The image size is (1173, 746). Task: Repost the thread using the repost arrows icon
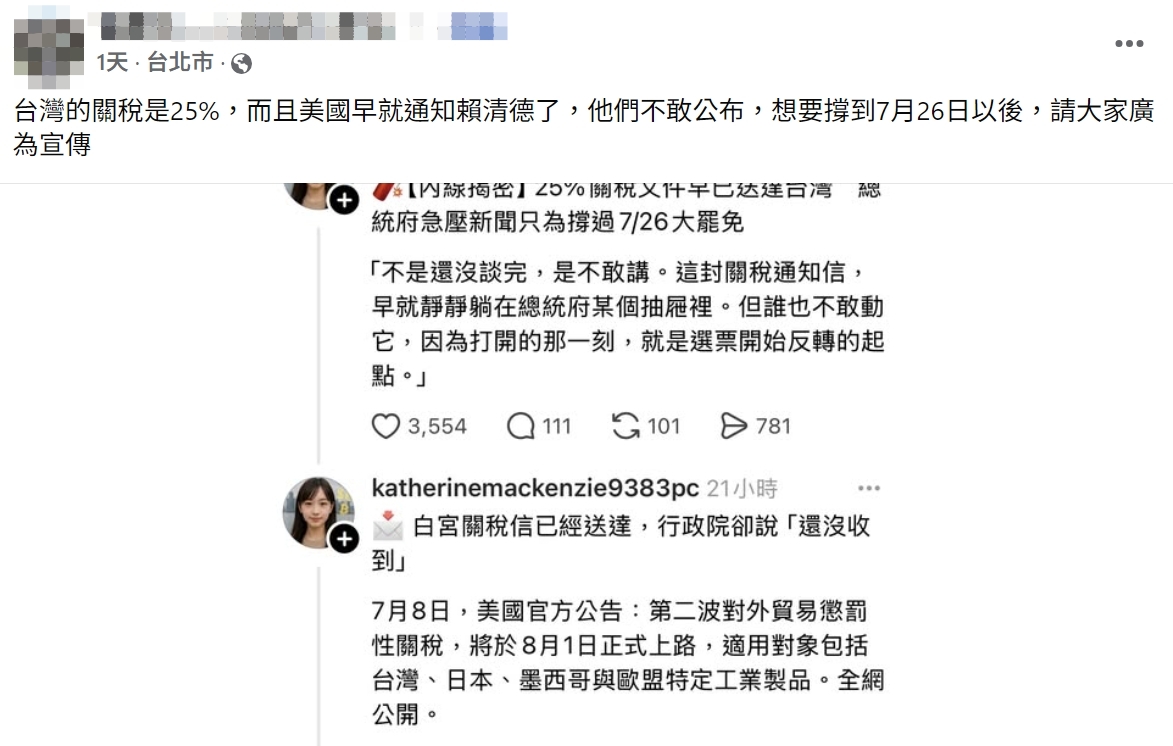pyautogui.click(x=625, y=426)
